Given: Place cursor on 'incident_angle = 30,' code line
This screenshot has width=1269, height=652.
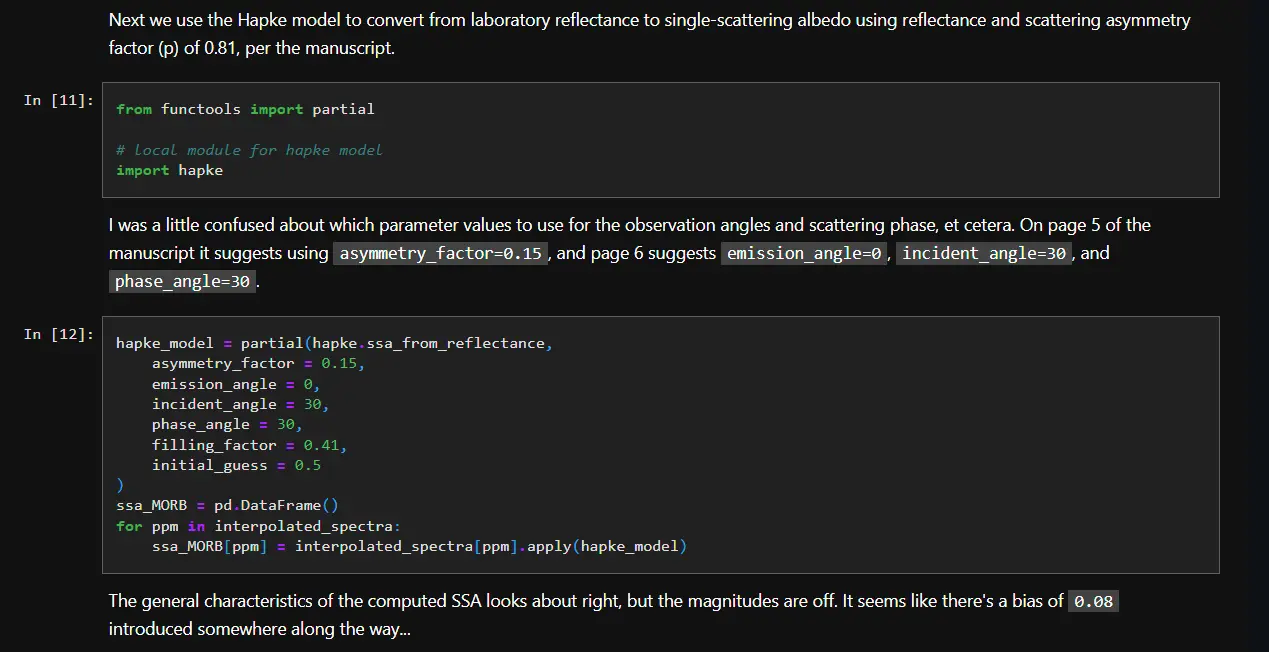Looking at the screenshot, I should (x=240, y=404).
